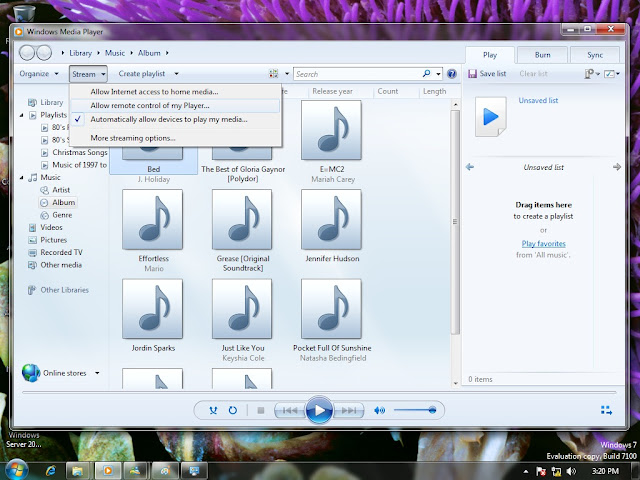Open the Pictures library item
Viewport: 640px width, 480px height.
47,240
